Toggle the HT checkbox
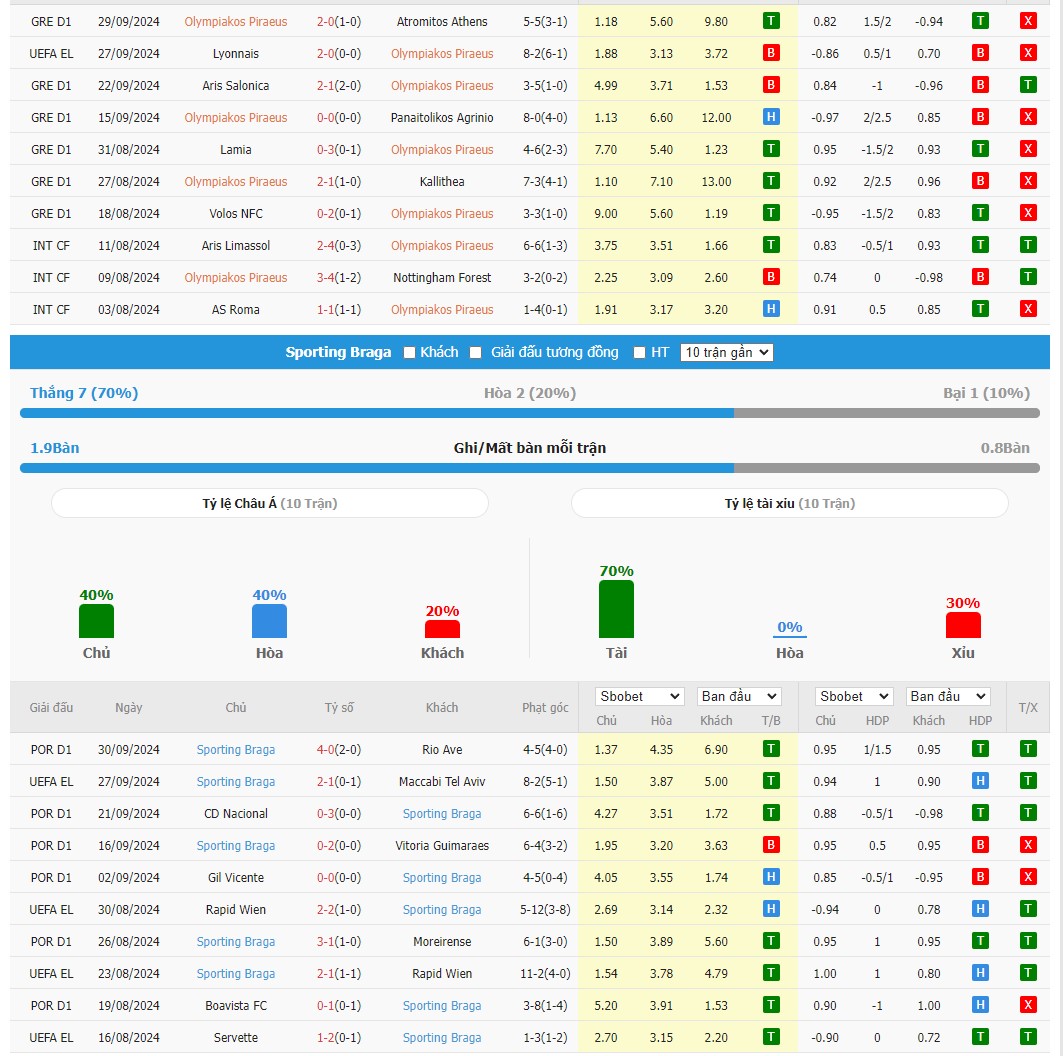The height and width of the screenshot is (1056, 1063). coord(639,352)
